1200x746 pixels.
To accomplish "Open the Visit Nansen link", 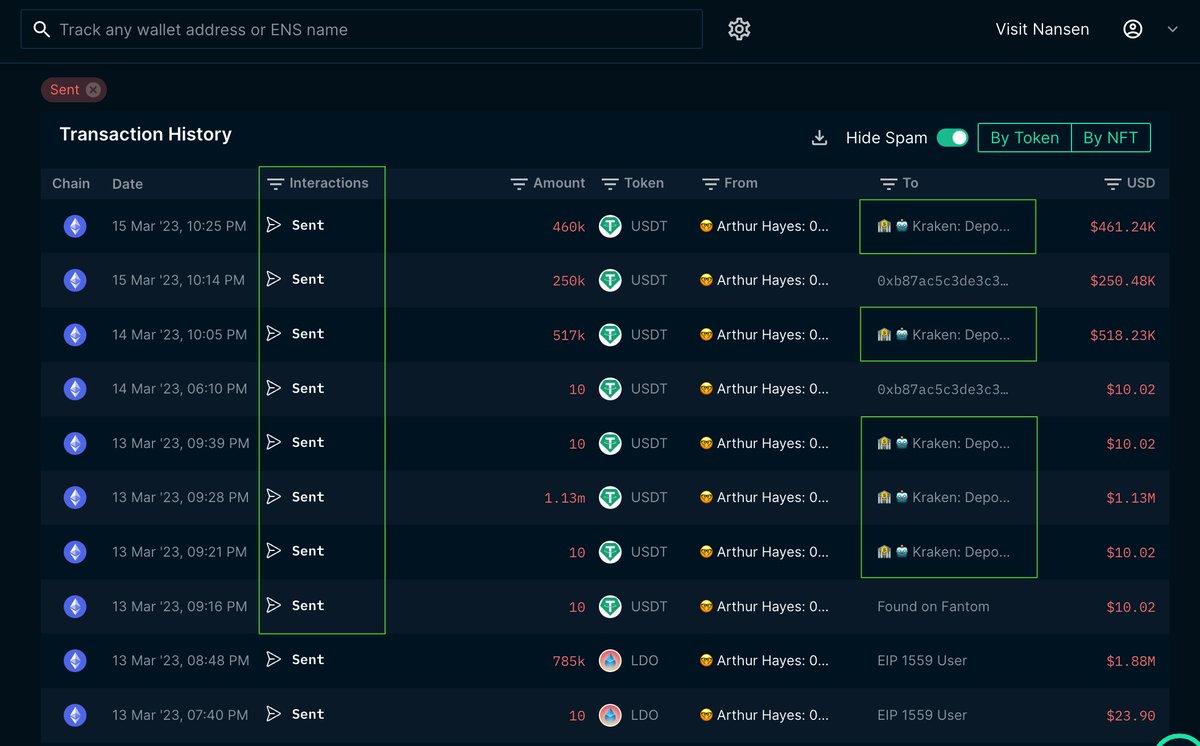I will coord(1042,29).
